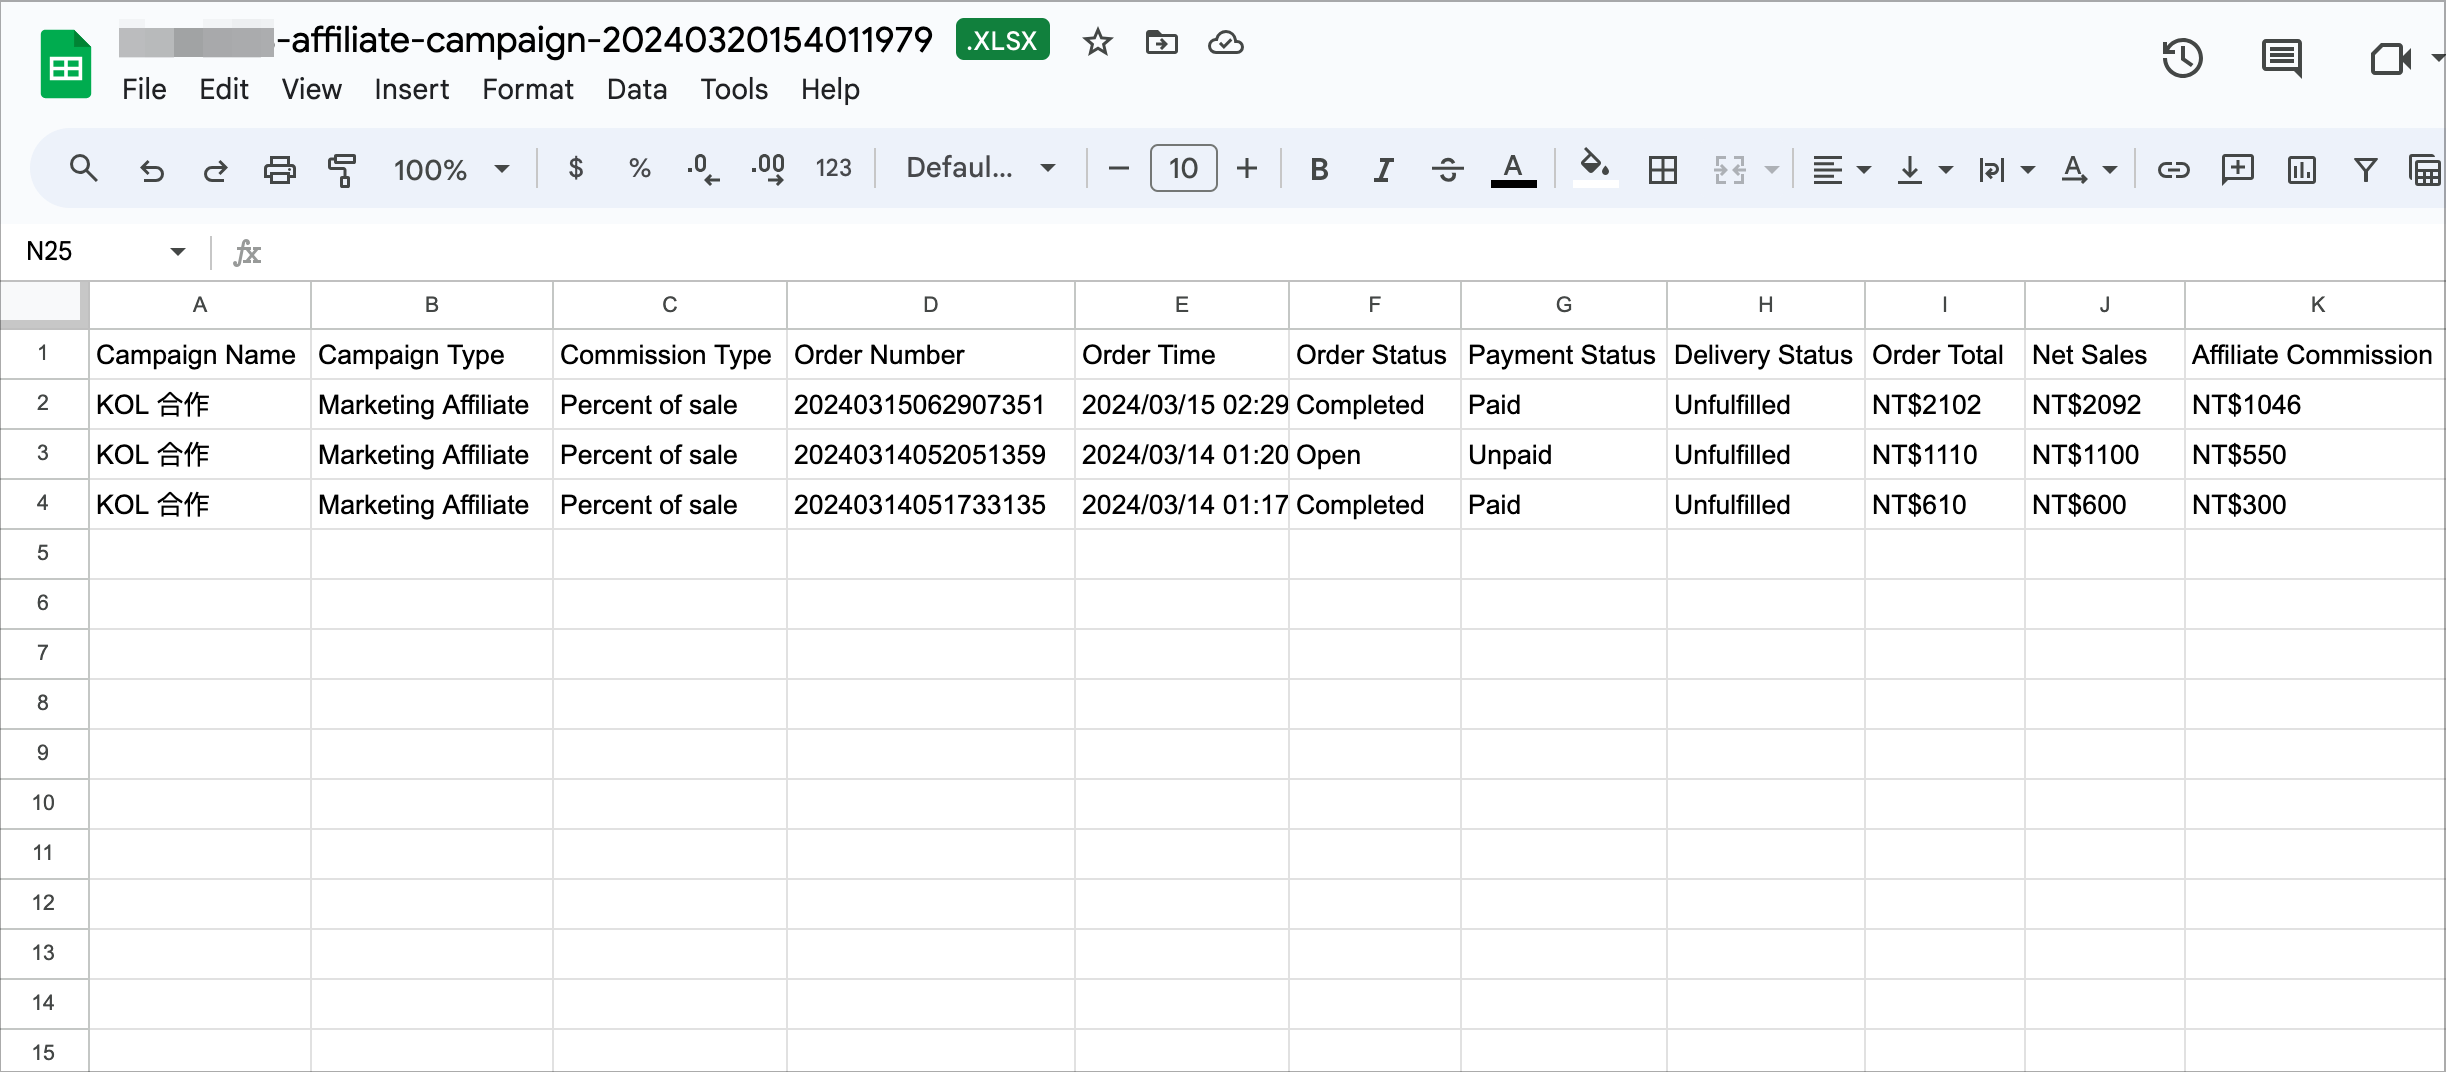Redo the last action
Screen dimensions: 2446x1072
215,170
